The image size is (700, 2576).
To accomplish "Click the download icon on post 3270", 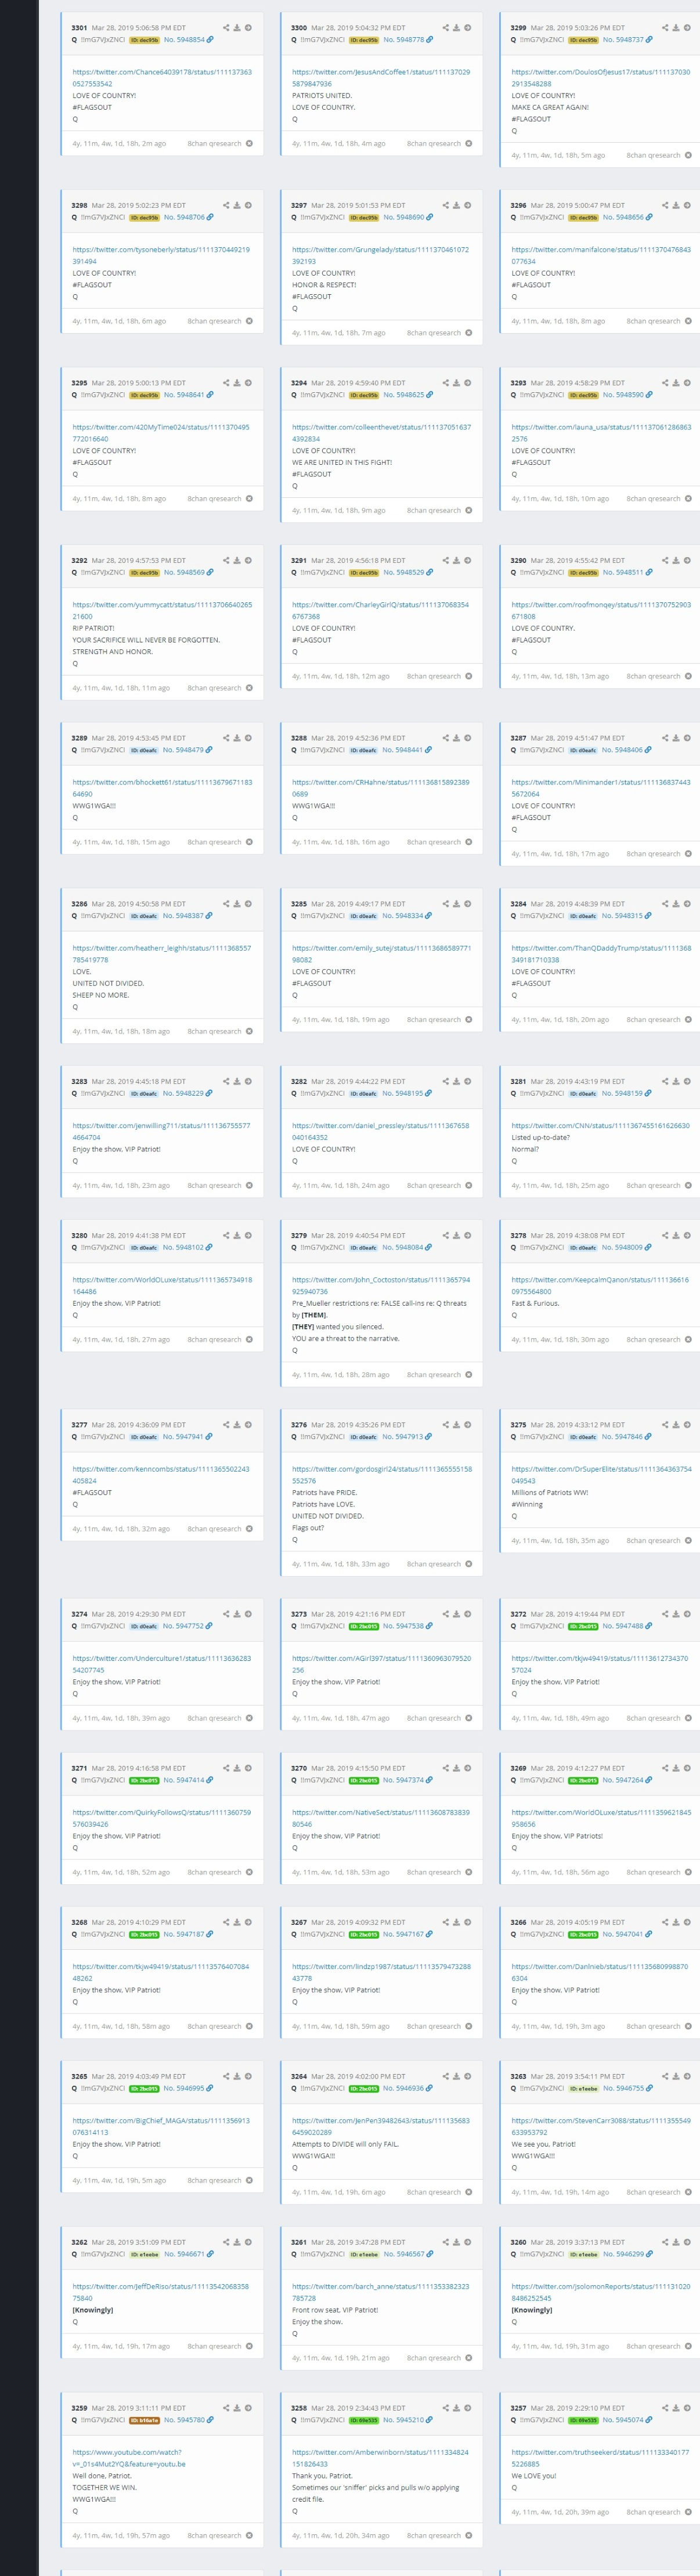I will pyautogui.click(x=457, y=1768).
